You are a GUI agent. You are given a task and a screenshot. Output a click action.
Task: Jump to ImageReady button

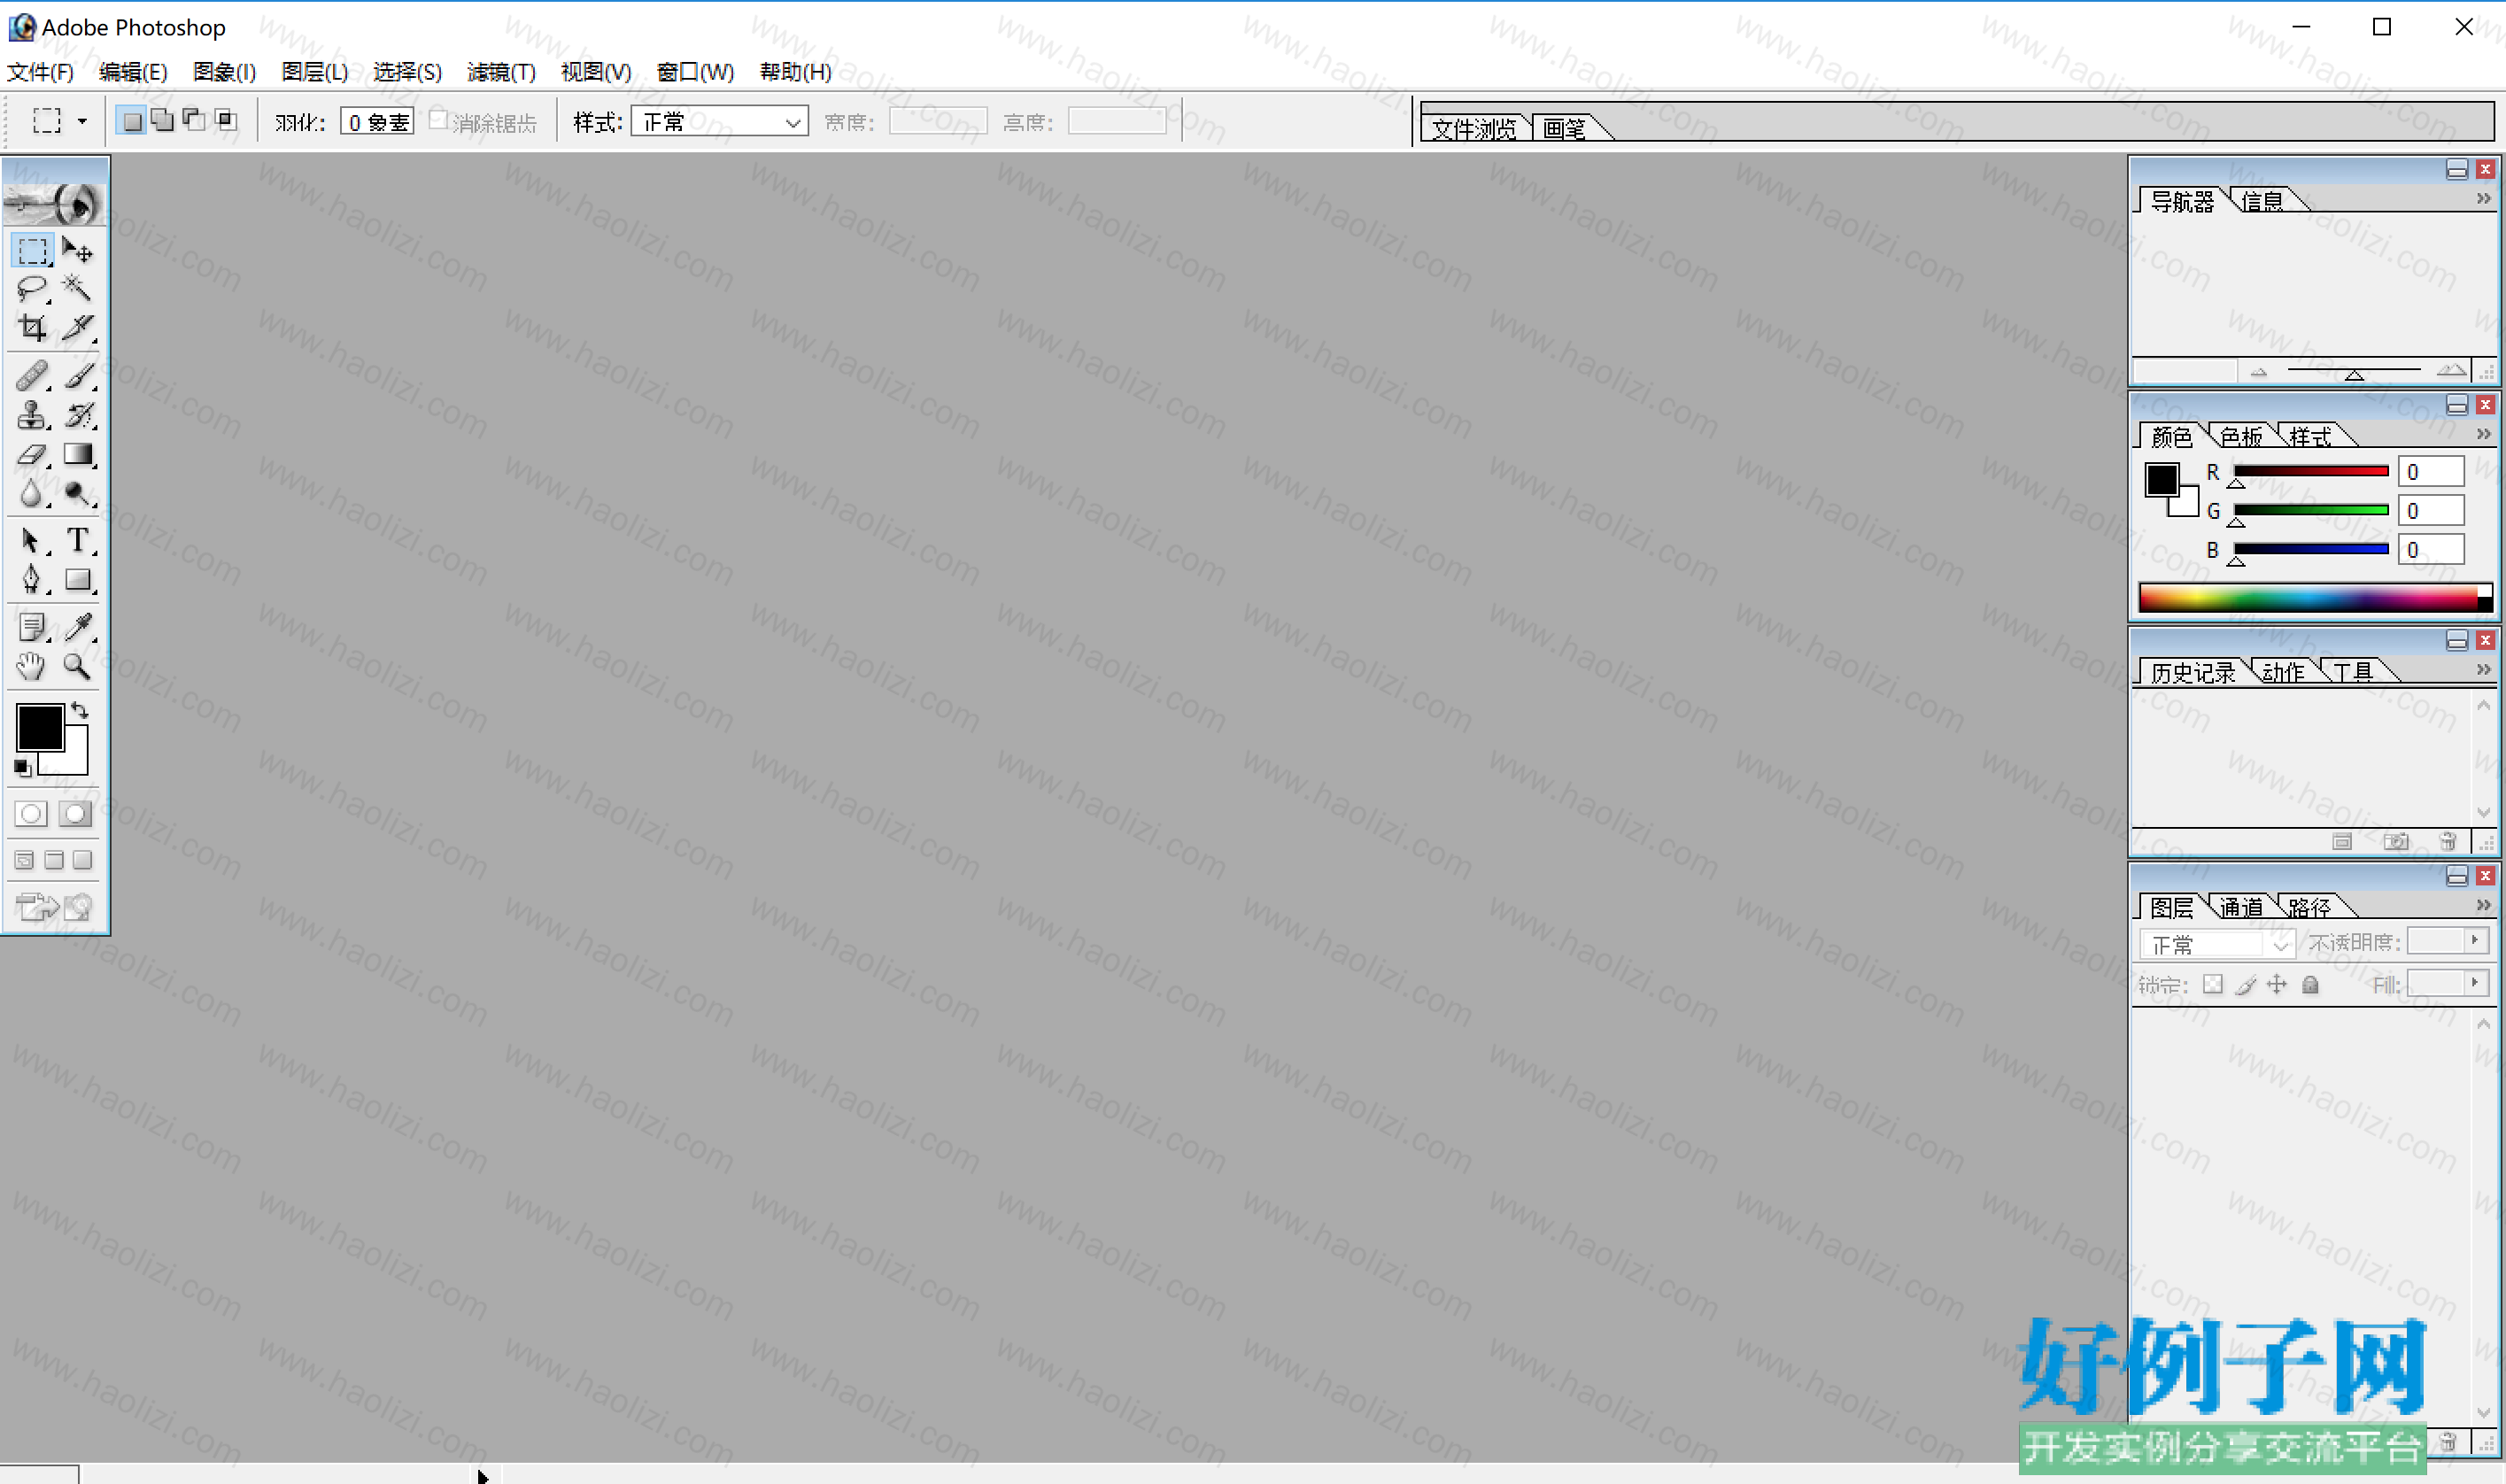coord(54,907)
